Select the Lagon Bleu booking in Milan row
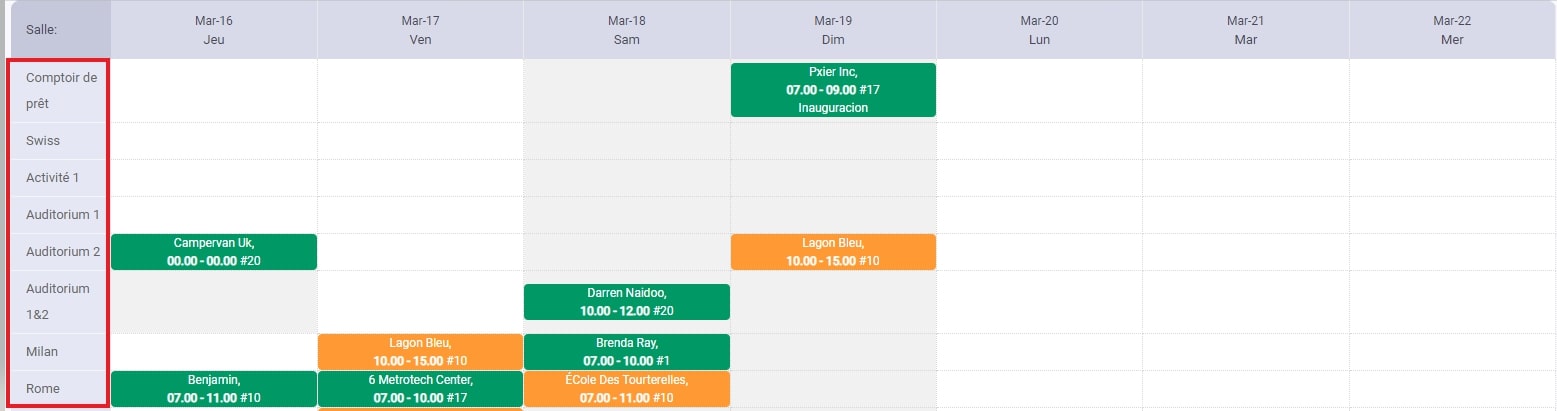The height and width of the screenshot is (411, 1557). [420, 352]
